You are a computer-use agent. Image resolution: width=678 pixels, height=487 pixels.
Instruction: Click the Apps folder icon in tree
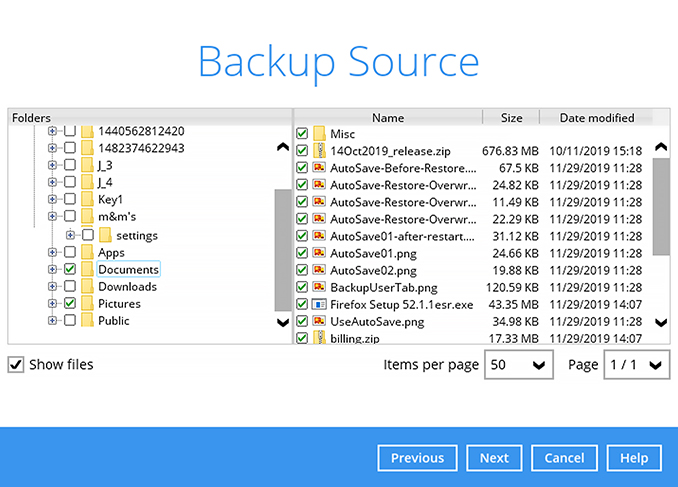(x=87, y=252)
